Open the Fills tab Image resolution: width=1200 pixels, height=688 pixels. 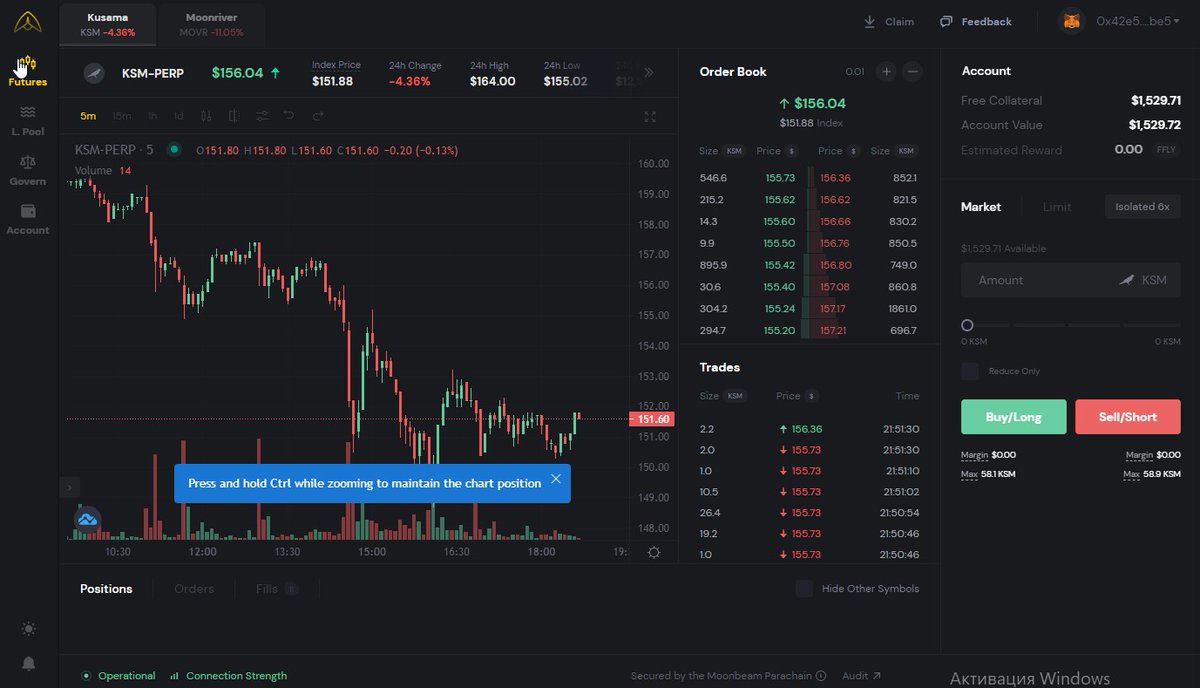tap(277, 589)
